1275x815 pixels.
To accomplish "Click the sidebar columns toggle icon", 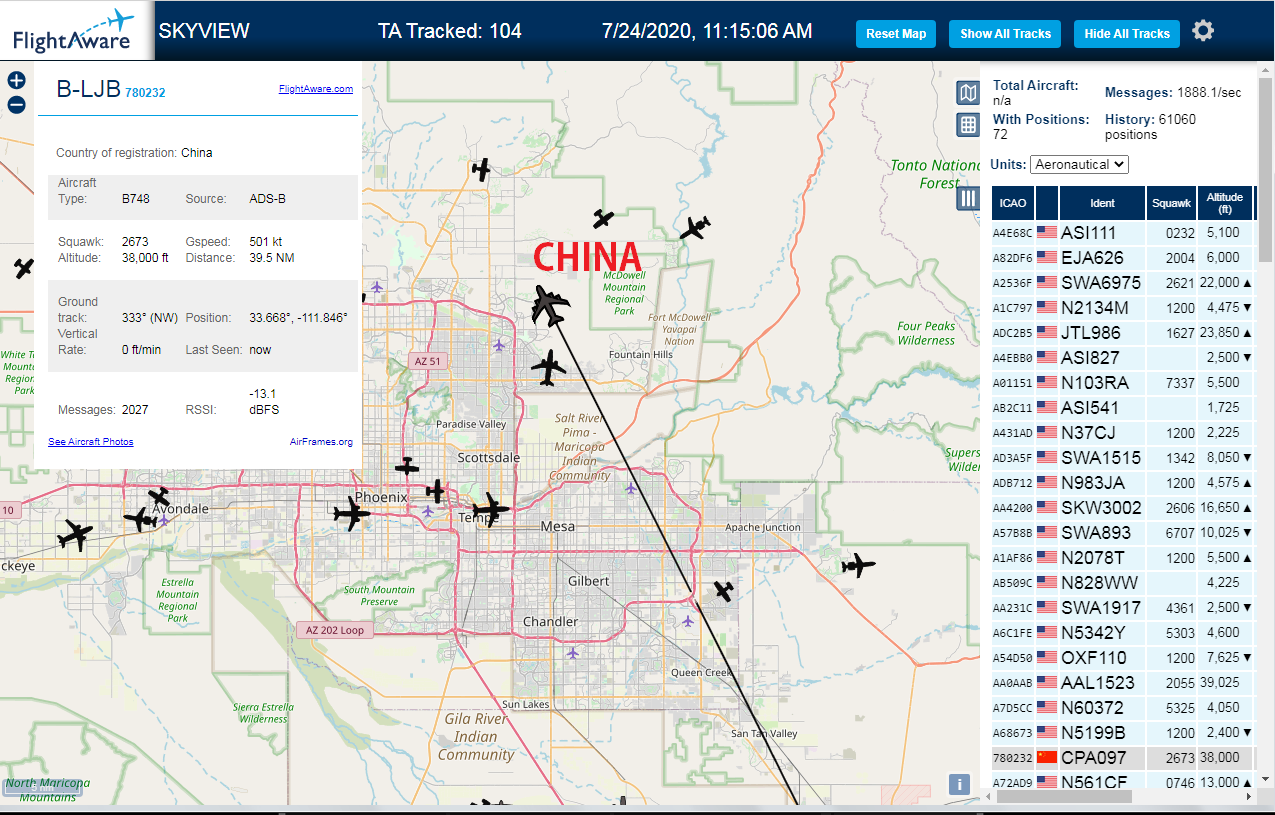I will click(967, 198).
